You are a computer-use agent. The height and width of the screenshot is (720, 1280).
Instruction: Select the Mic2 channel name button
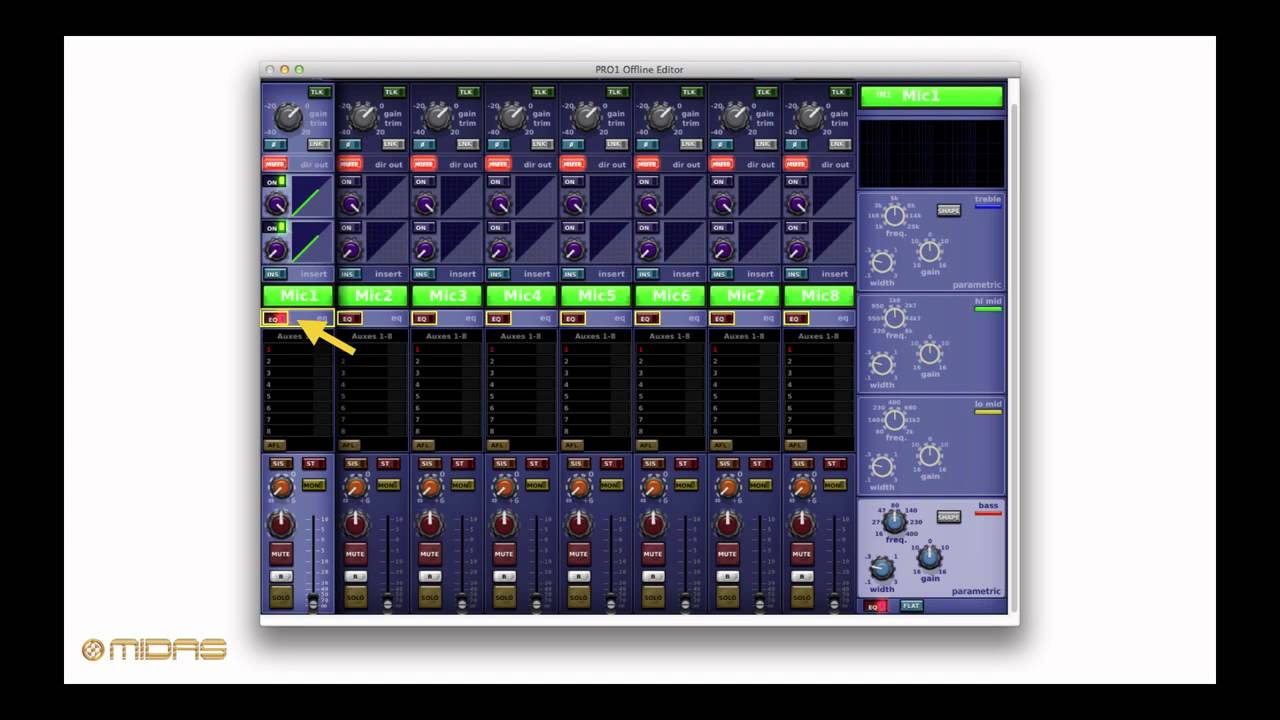click(373, 296)
